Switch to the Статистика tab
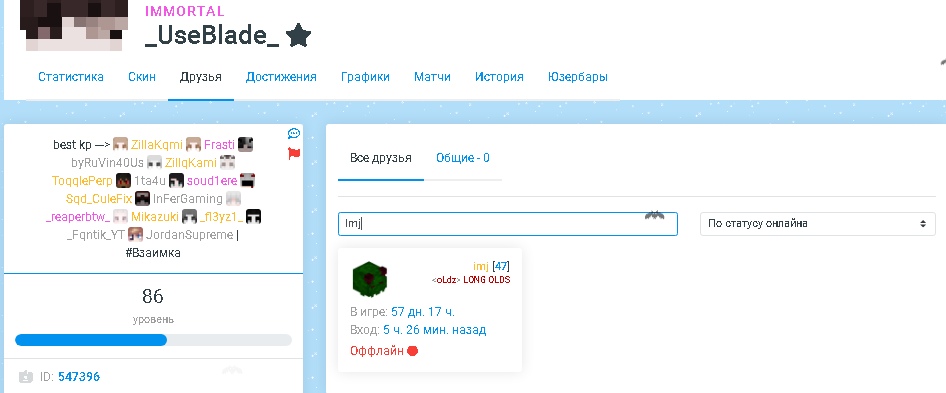 [x=71, y=77]
